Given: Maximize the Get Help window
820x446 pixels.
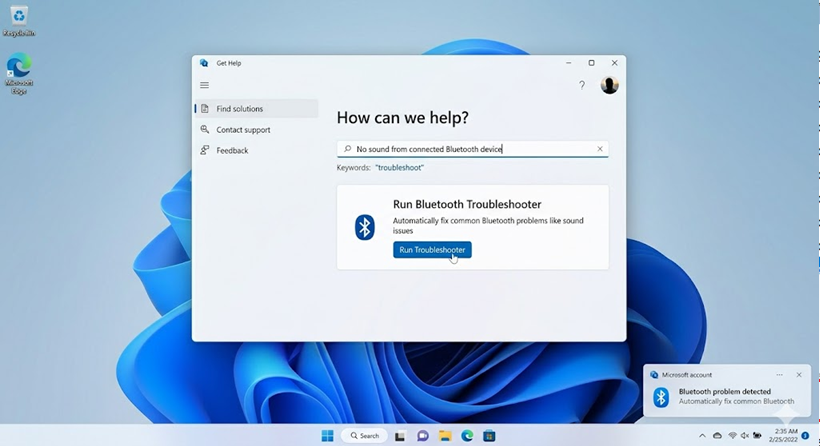Looking at the screenshot, I should coord(591,63).
